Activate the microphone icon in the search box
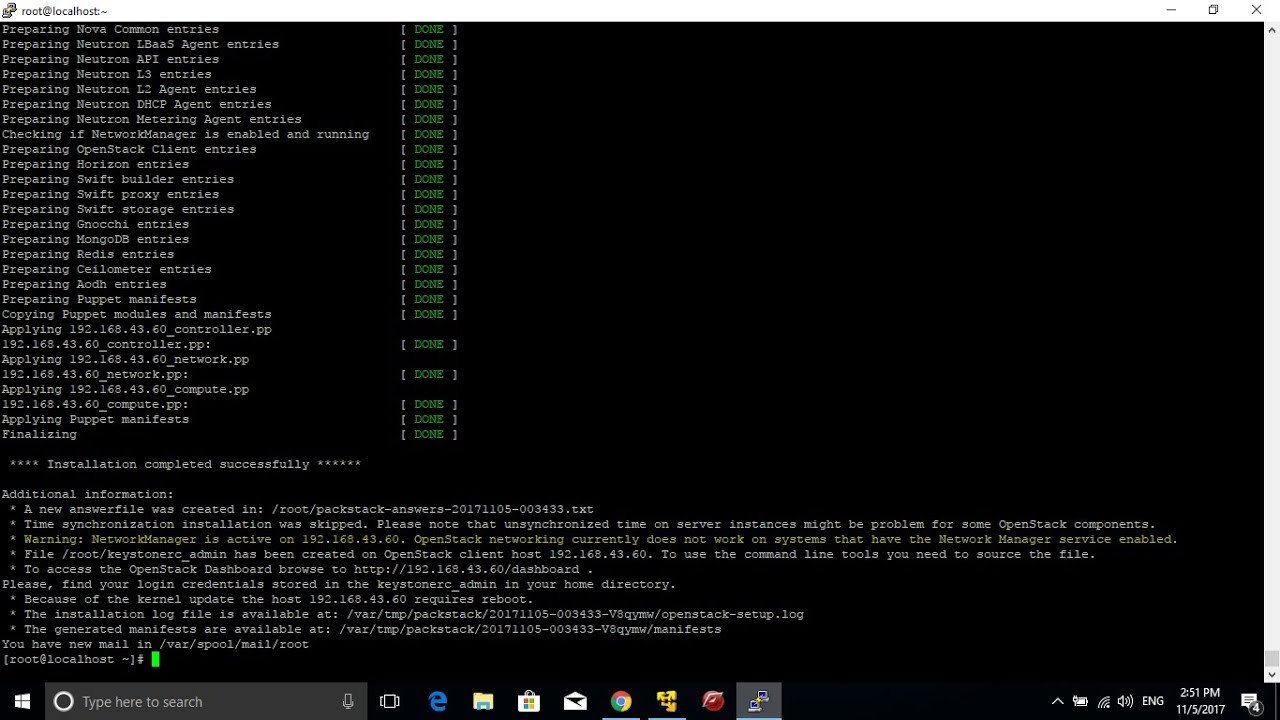This screenshot has width=1280, height=720. [348, 701]
